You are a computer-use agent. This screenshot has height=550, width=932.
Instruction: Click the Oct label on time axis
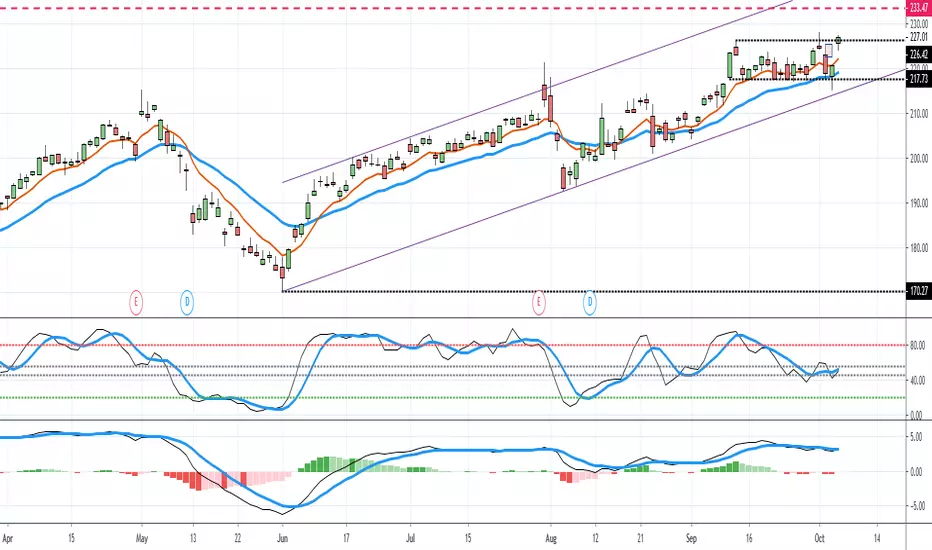tap(820, 539)
